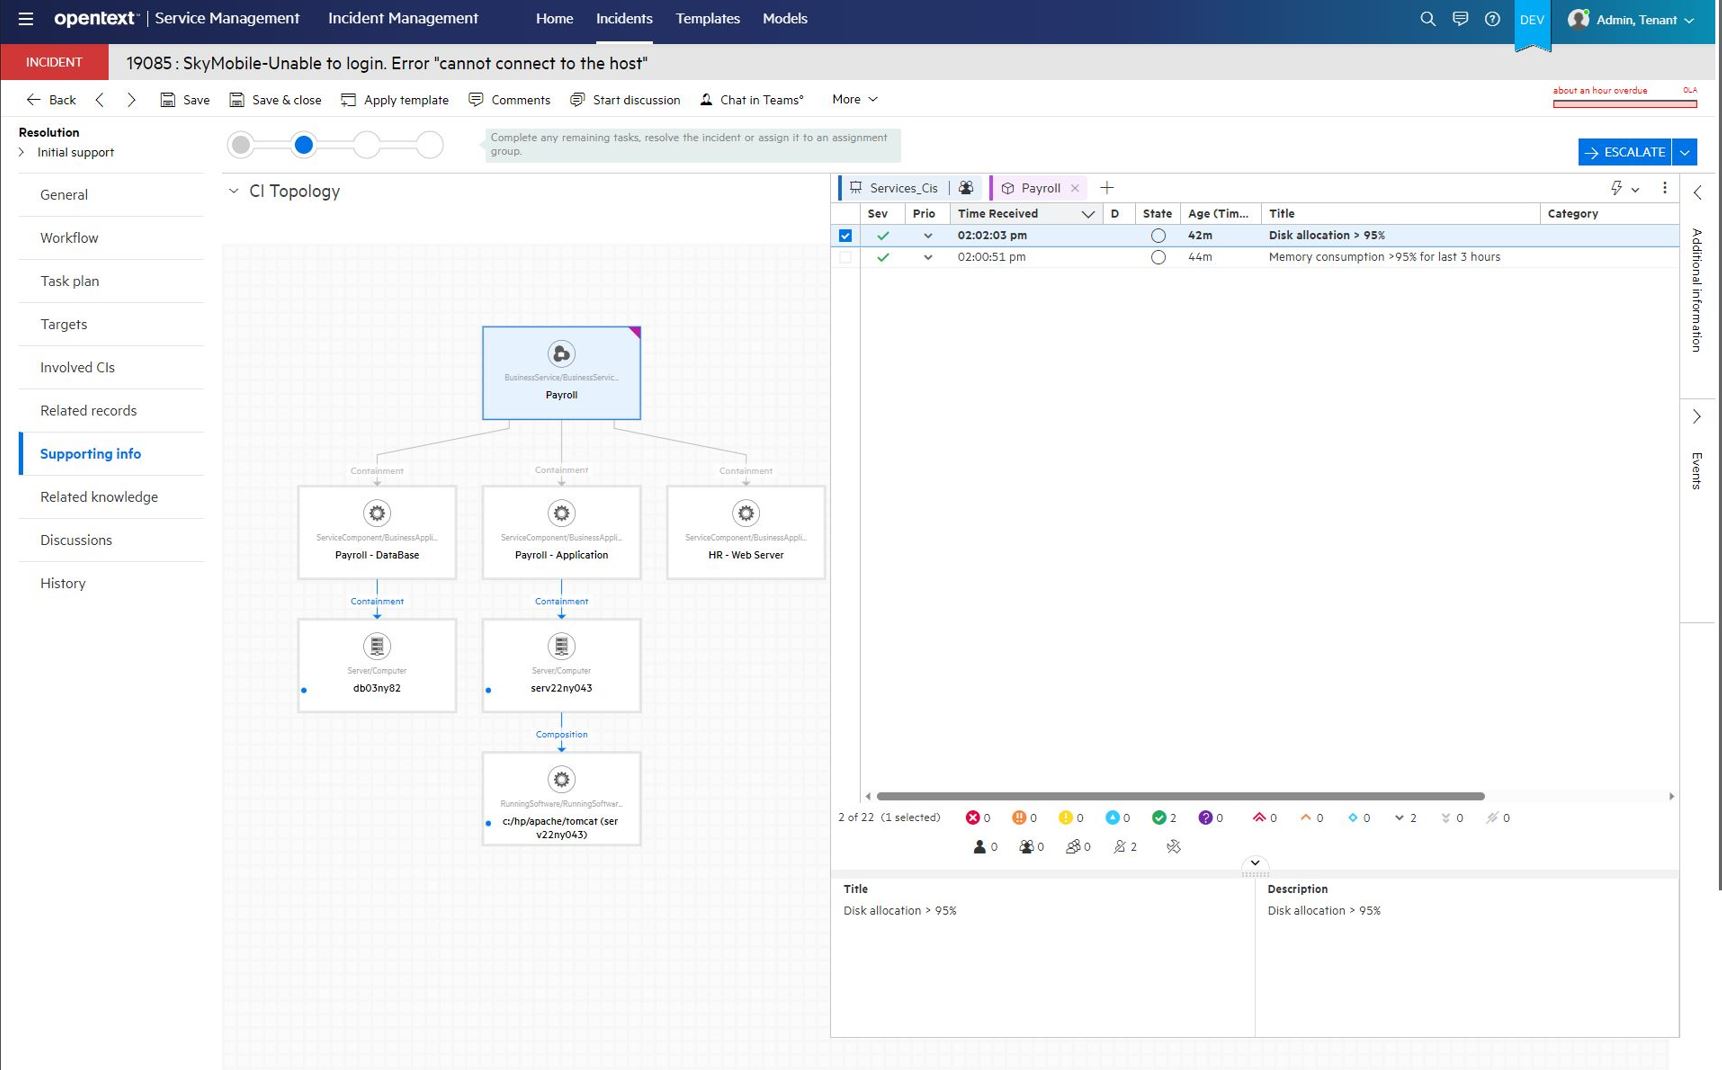Open help using the question mark icon
The image size is (1722, 1070).
coord(1493,18)
